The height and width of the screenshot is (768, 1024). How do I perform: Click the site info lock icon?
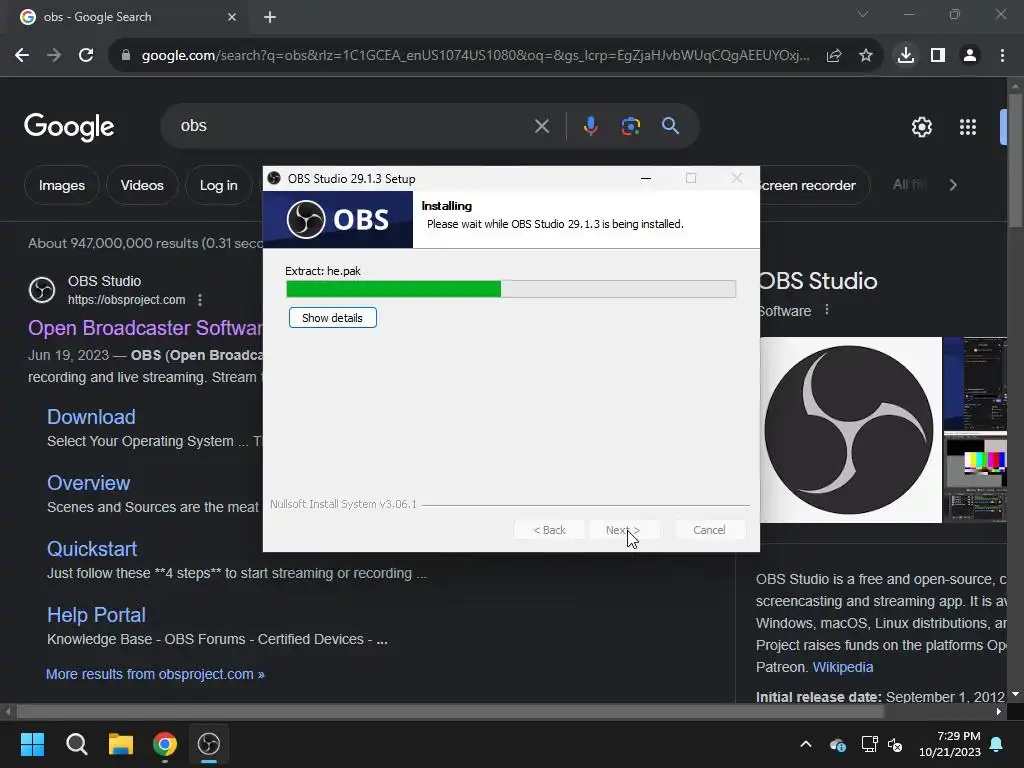point(126,56)
